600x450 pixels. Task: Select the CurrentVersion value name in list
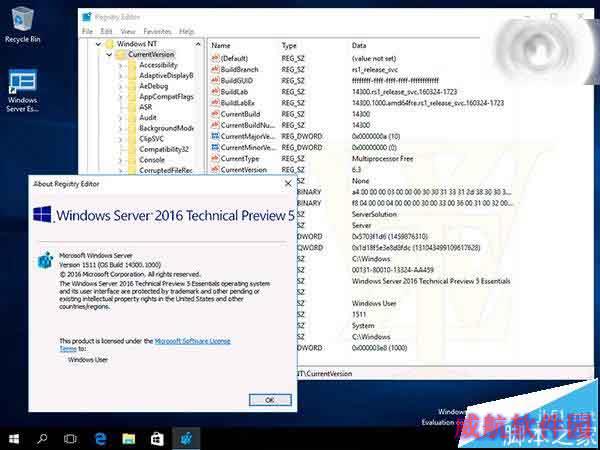tap(244, 169)
